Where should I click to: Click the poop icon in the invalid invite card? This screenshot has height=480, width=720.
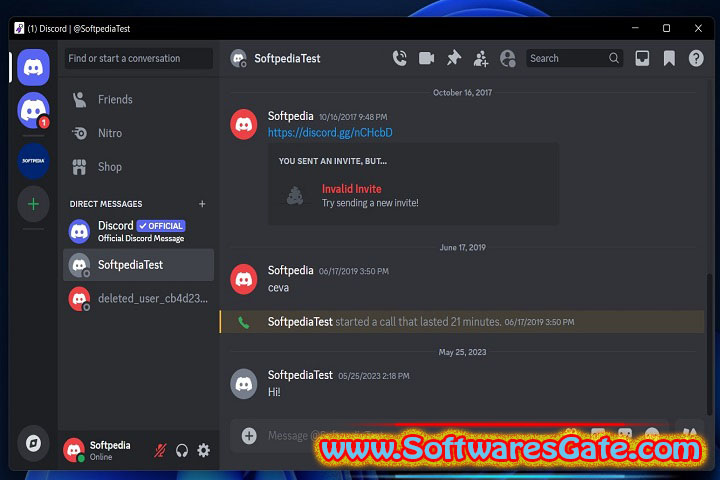coord(295,196)
